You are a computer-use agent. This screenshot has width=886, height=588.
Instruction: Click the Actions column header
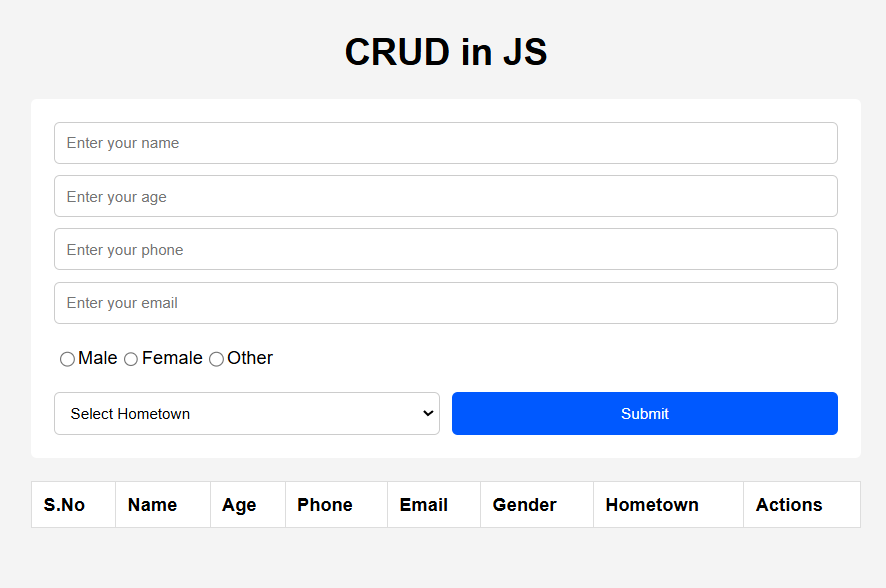click(x=789, y=505)
